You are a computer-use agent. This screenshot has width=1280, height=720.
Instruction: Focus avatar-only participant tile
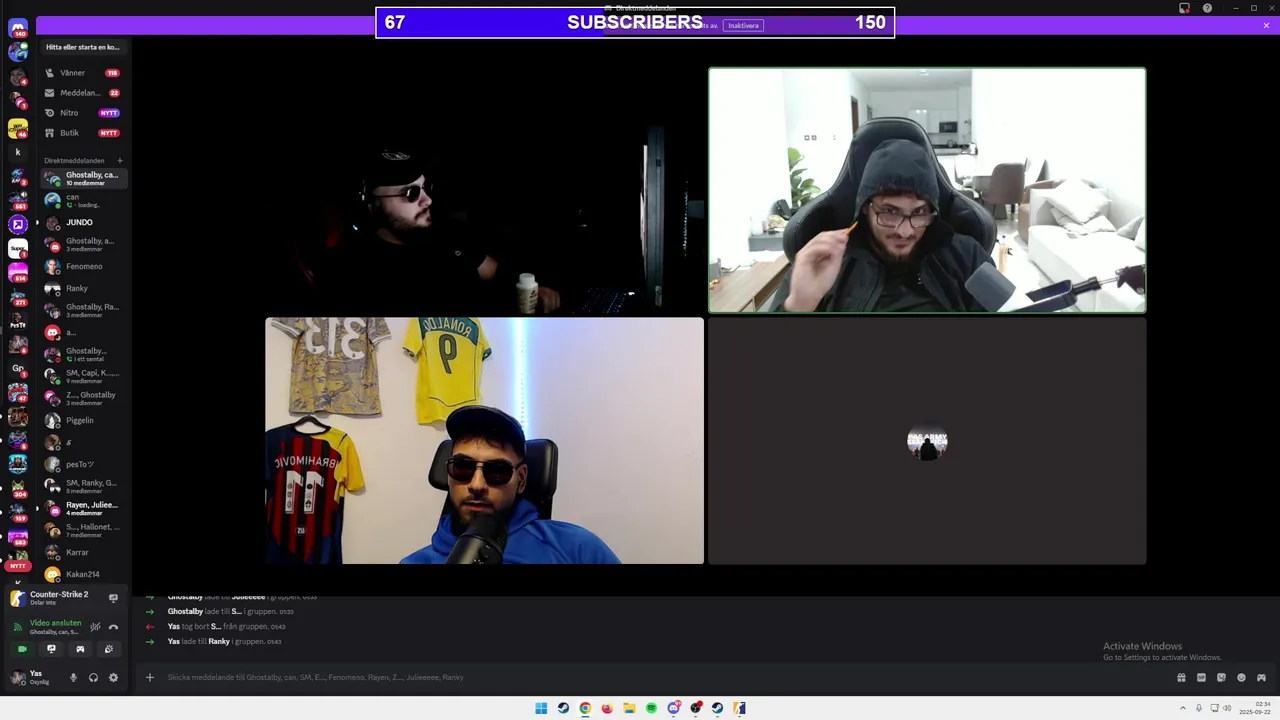(927, 441)
